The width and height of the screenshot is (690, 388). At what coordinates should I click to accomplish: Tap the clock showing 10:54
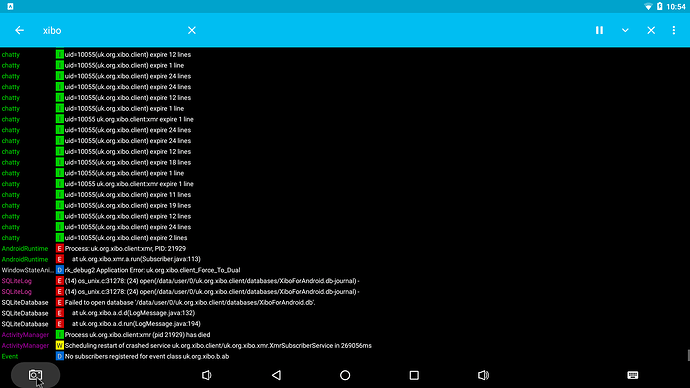point(676,7)
